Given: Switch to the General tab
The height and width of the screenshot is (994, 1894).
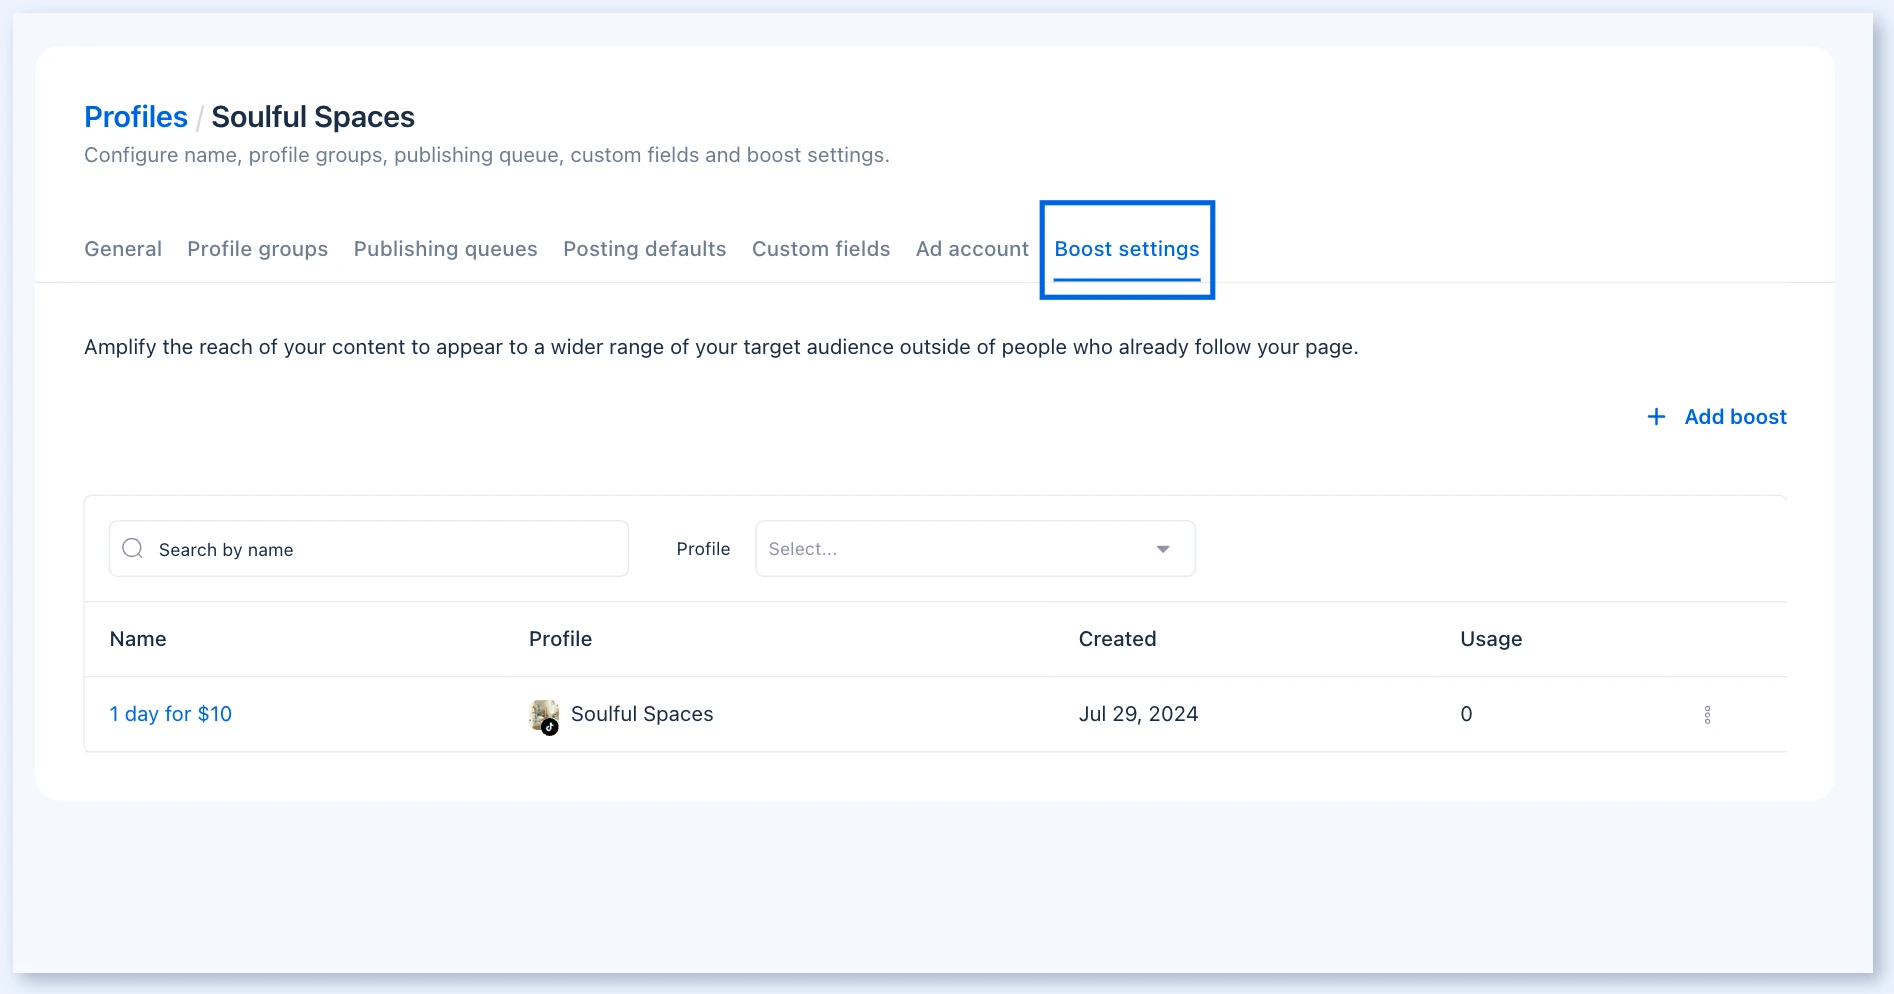Looking at the screenshot, I should pos(123,249).
